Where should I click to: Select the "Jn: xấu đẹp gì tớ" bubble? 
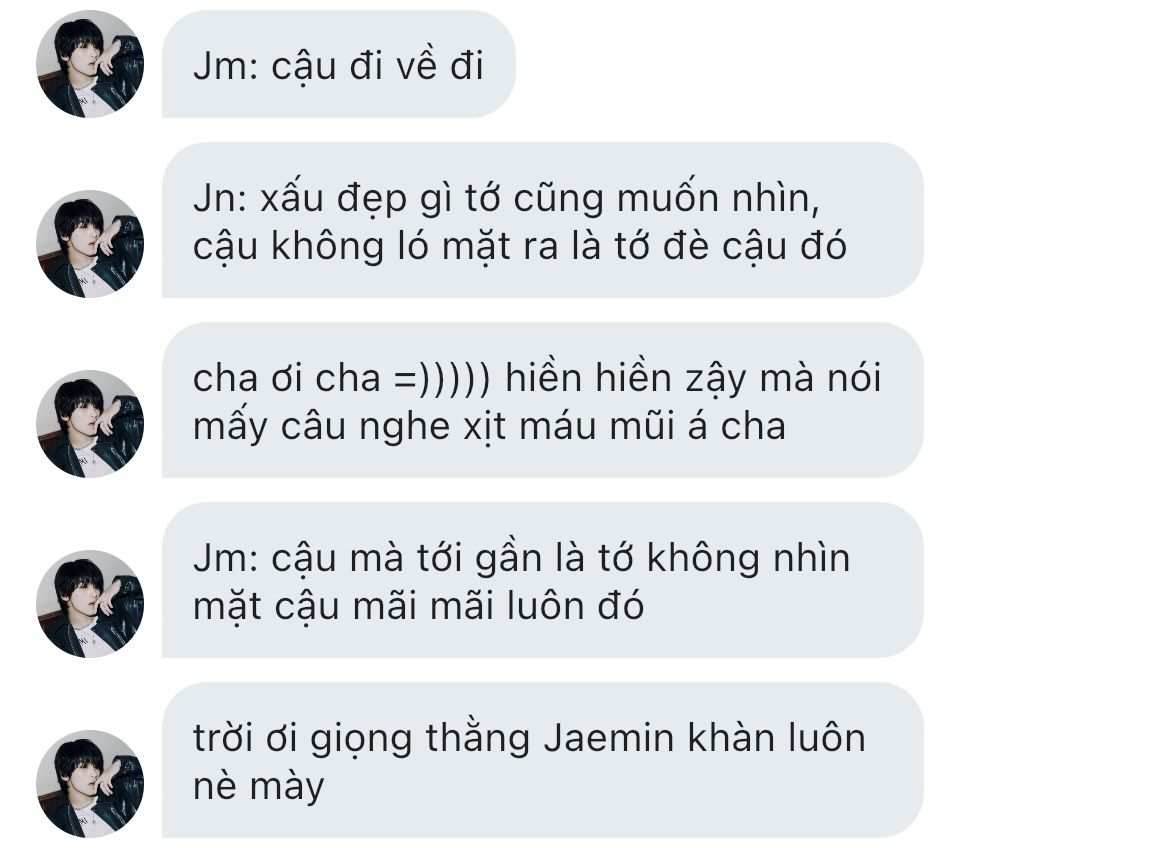[x=542, y=220]
